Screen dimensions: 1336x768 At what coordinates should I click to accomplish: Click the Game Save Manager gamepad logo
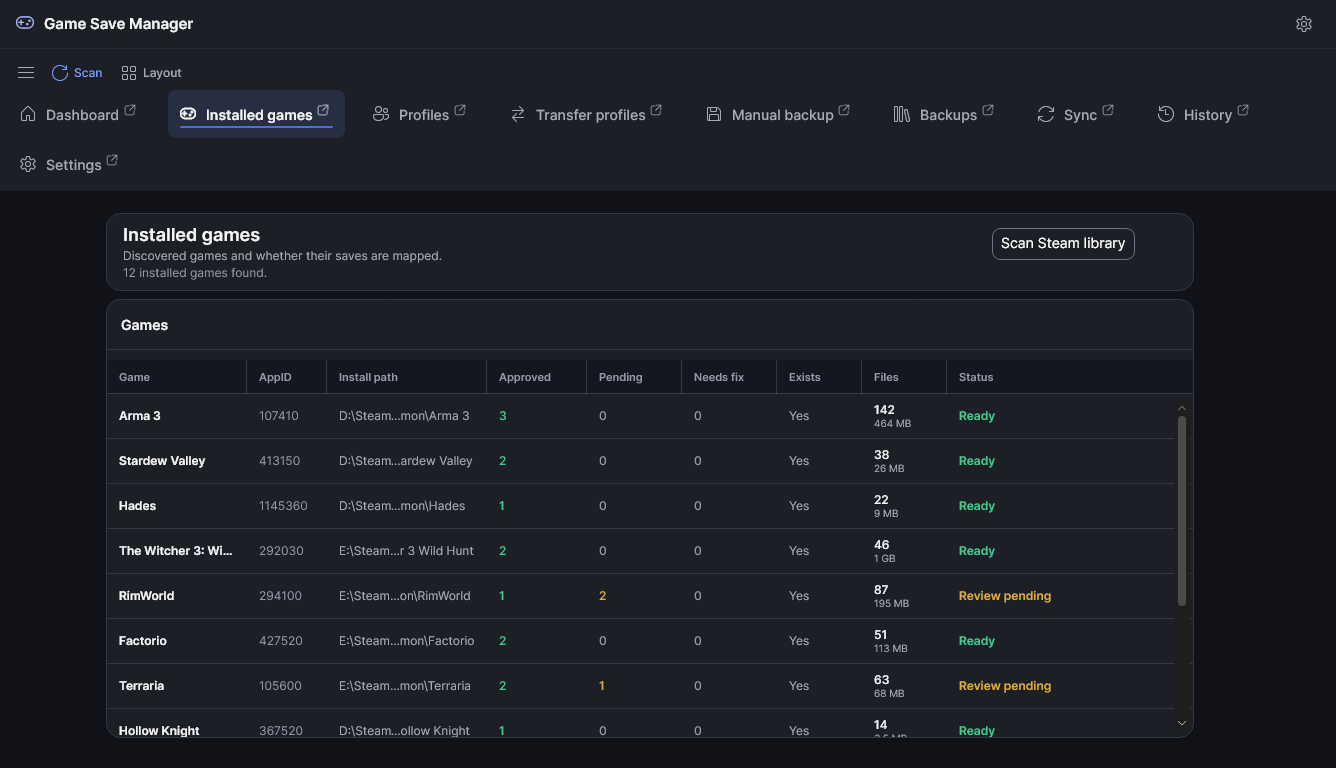(x=25, y=23)
